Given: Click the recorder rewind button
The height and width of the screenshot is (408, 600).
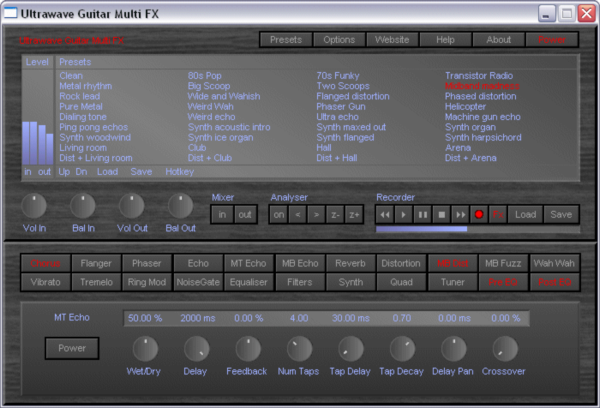Looking at the screenshot, I should [x=386, y=214].
